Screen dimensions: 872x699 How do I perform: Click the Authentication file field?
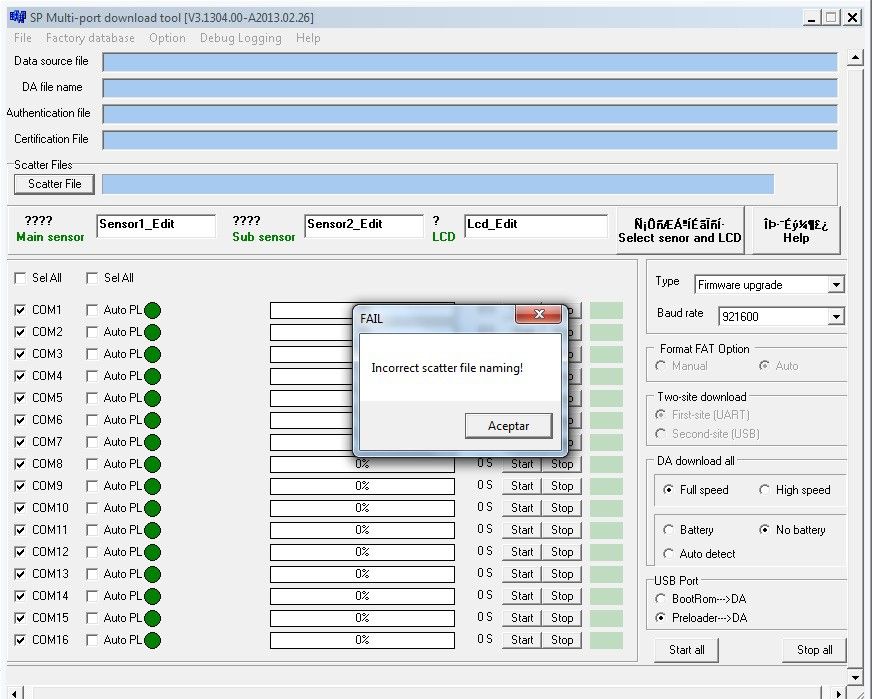click(x=470, y=114)
